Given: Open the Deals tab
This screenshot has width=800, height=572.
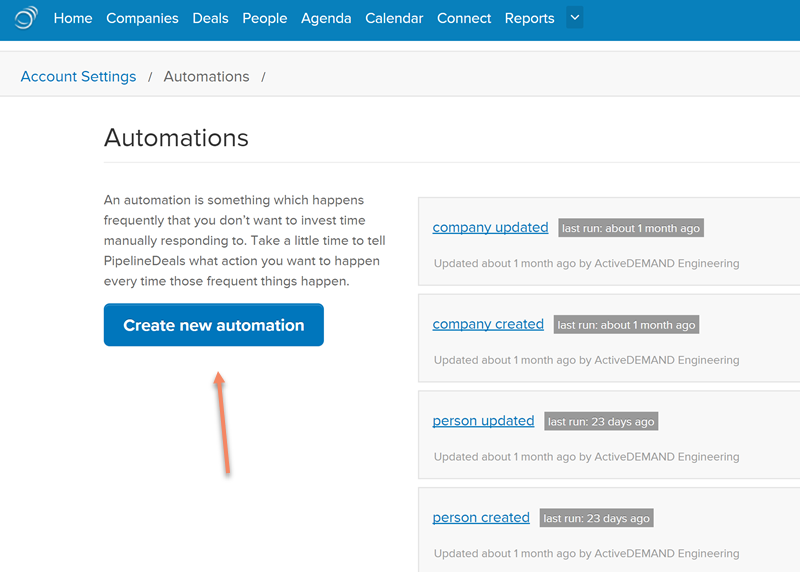Looking at the screenshot, I should (210, 18).
